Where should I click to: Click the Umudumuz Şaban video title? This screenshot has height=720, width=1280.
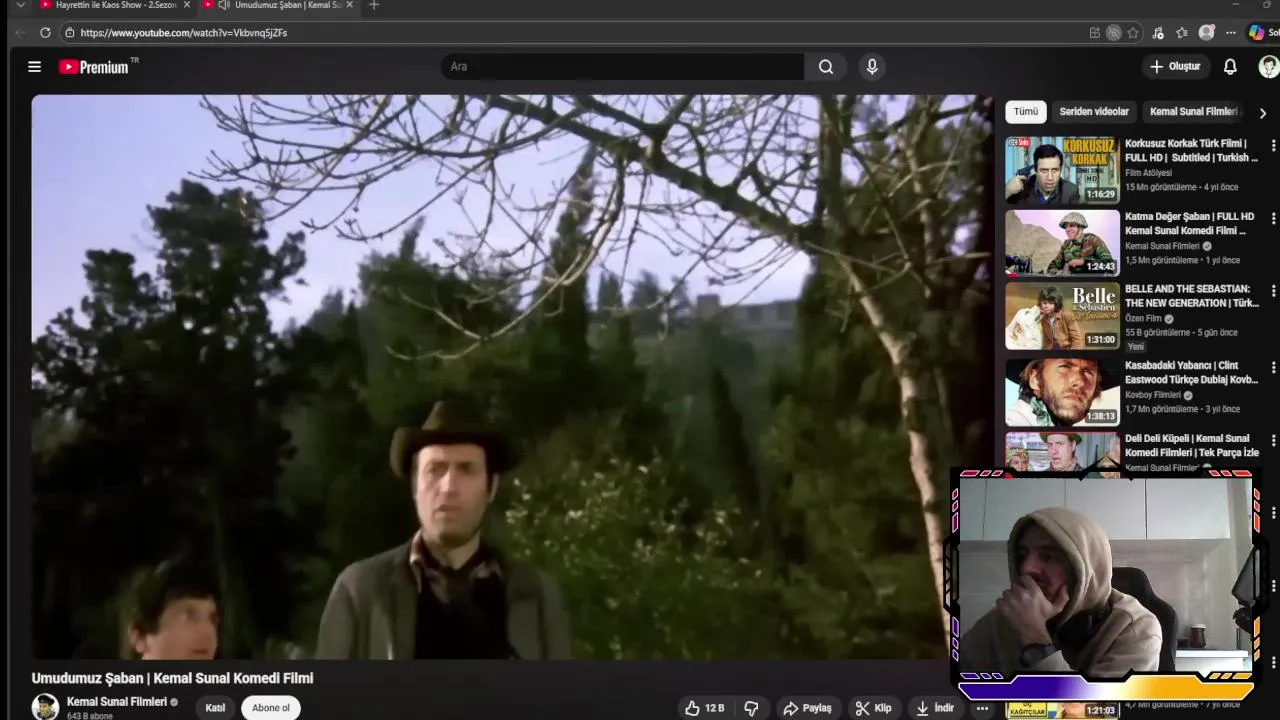[x=172, y=678]
